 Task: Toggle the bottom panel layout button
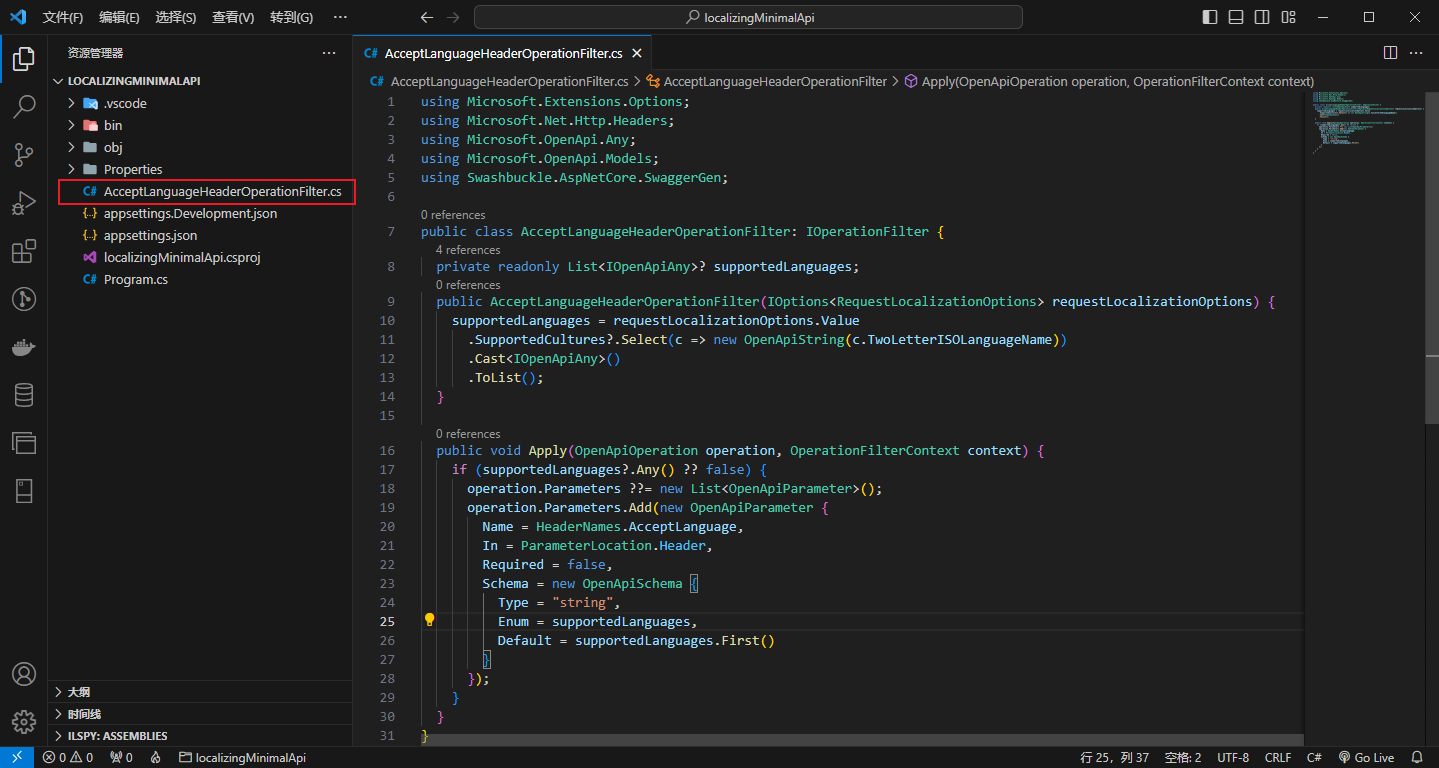[1236, 17]
